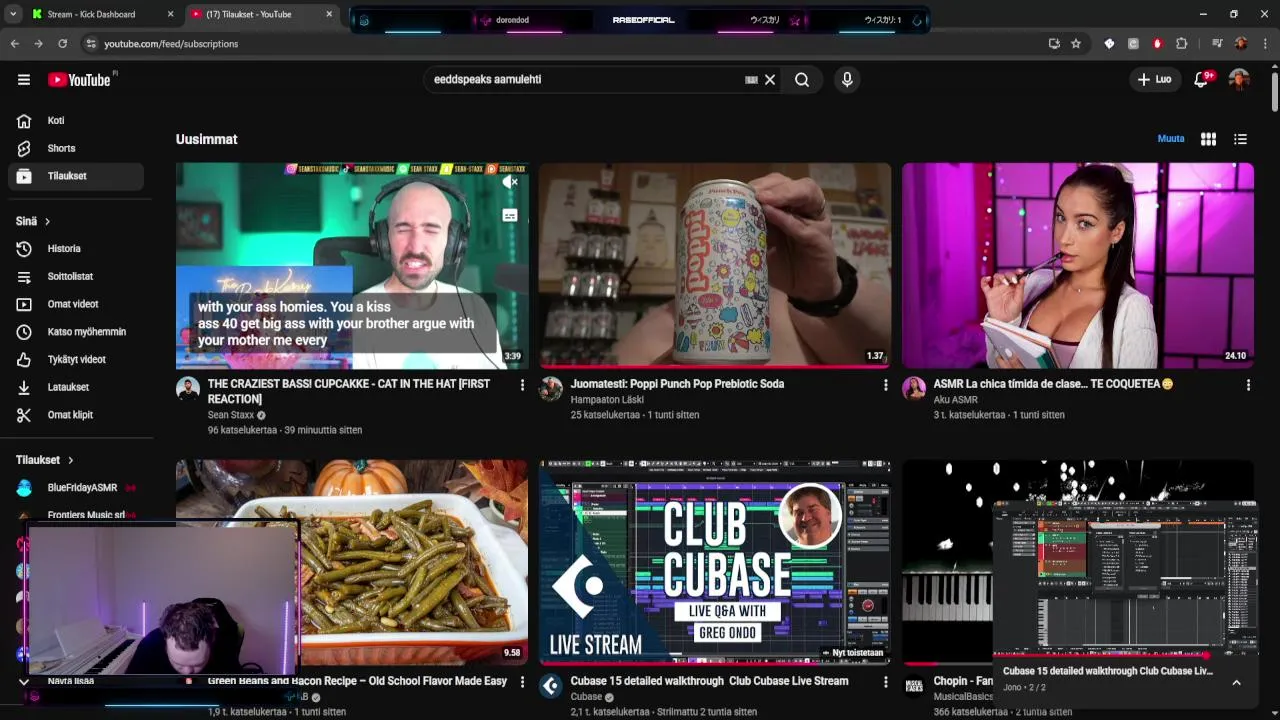The height and width of the screenshot is (720, 1280).
Task: Expand the Sinä section chevron
Action: 47,222
